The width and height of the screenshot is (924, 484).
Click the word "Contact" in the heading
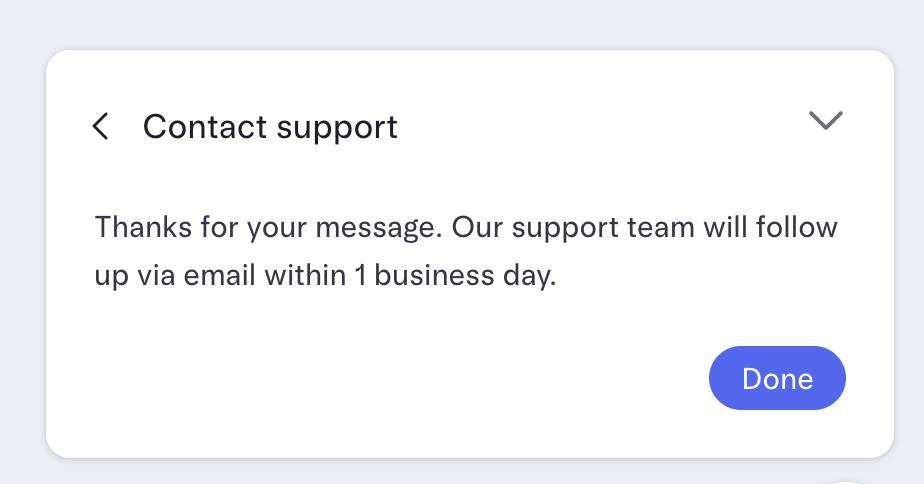[x=205, y=127]
